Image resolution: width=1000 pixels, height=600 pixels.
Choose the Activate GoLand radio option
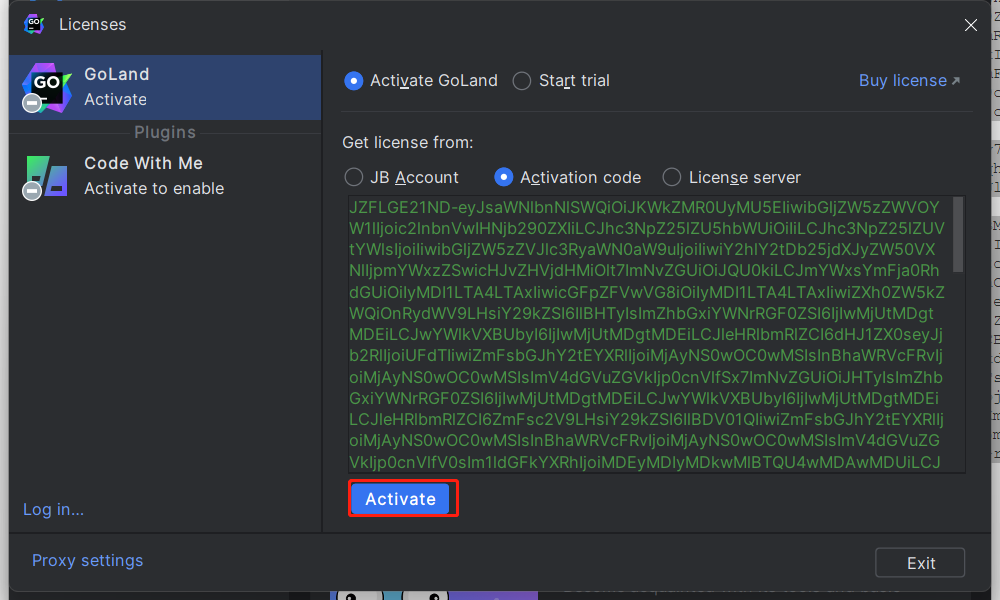click(421, 81)
